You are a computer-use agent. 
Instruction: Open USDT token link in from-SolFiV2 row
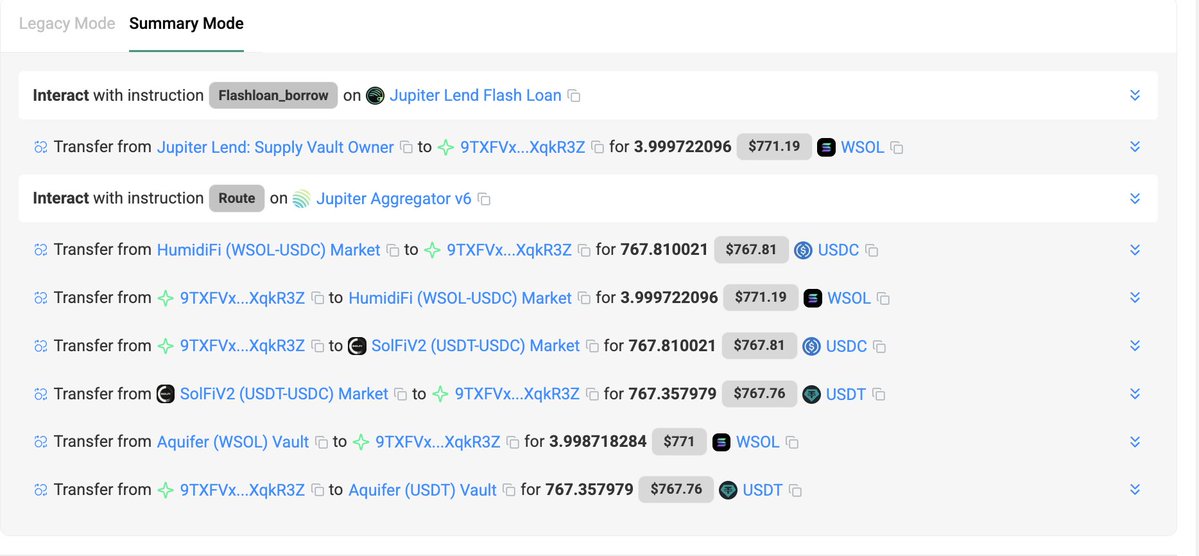[846, 394]
